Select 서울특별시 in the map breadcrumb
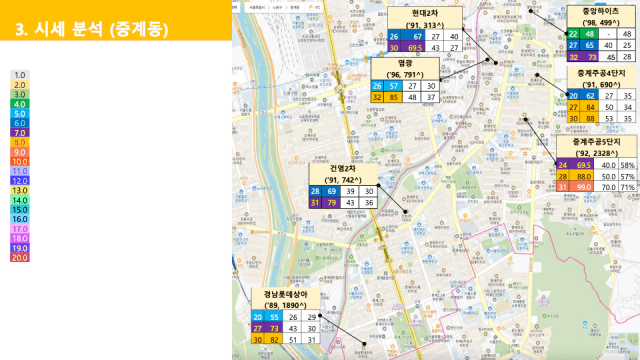 tap(257, 7)
